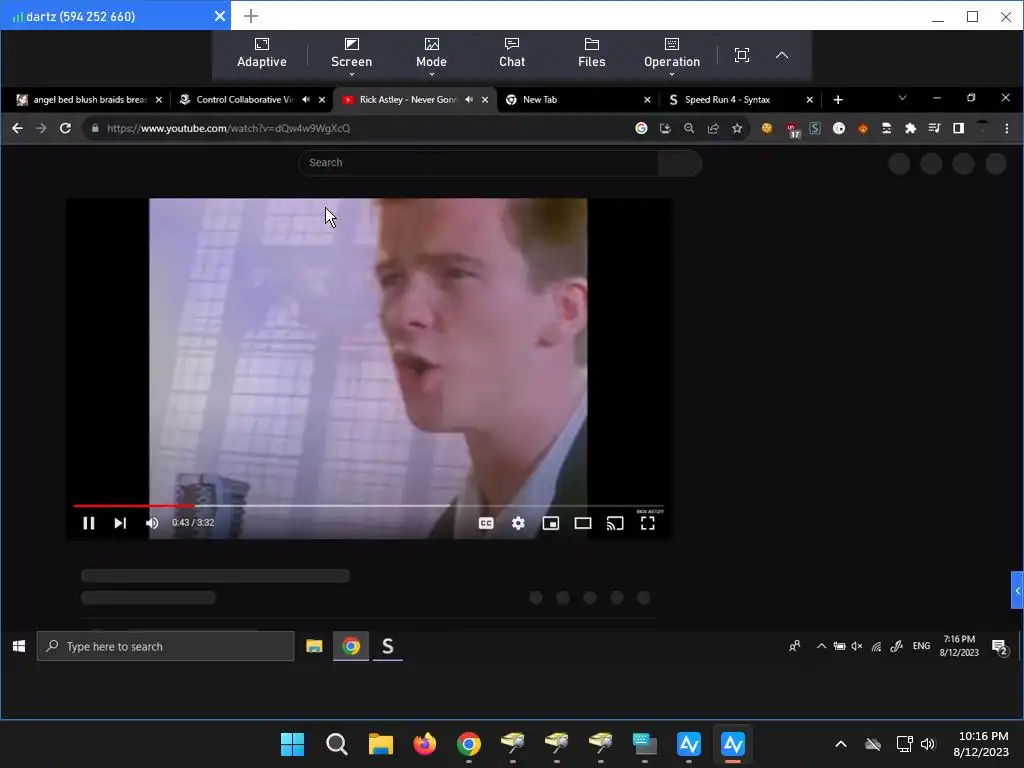Click the YouTube search field
The height and width of the screenshot is (768, 1024).
click(x=478, y=163)
